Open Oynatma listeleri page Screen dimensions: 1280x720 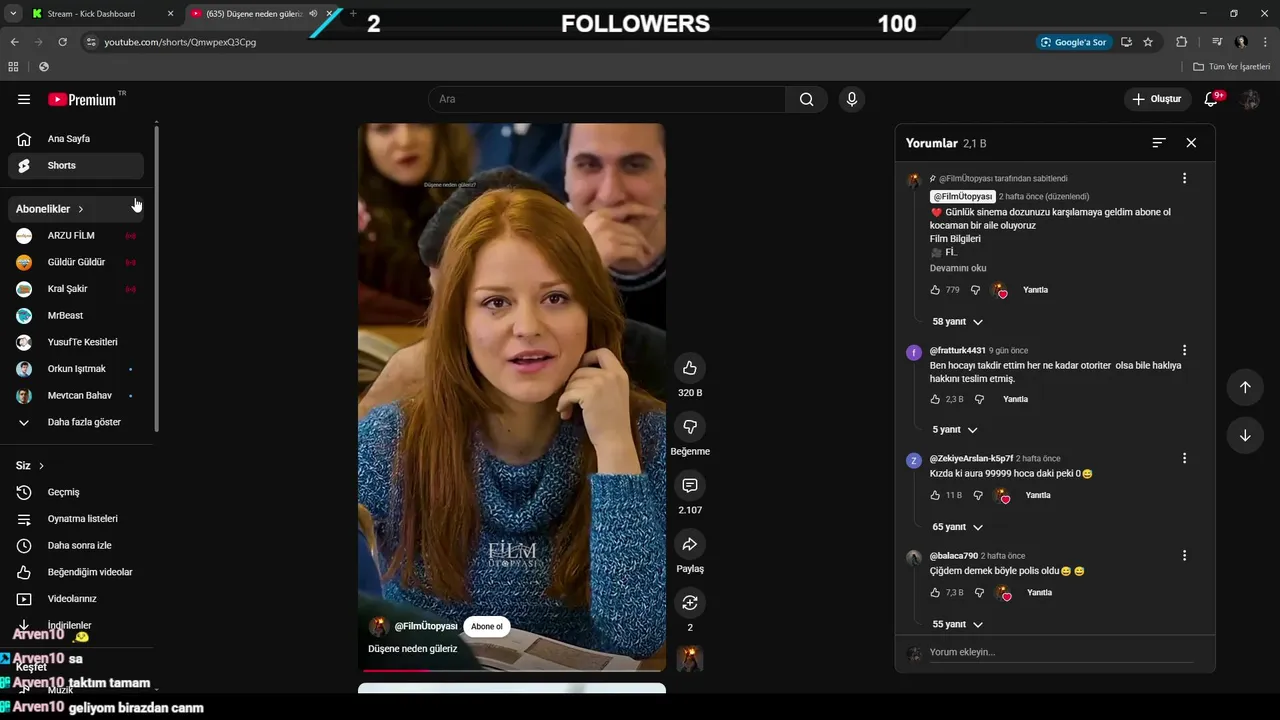click(76, 519)
